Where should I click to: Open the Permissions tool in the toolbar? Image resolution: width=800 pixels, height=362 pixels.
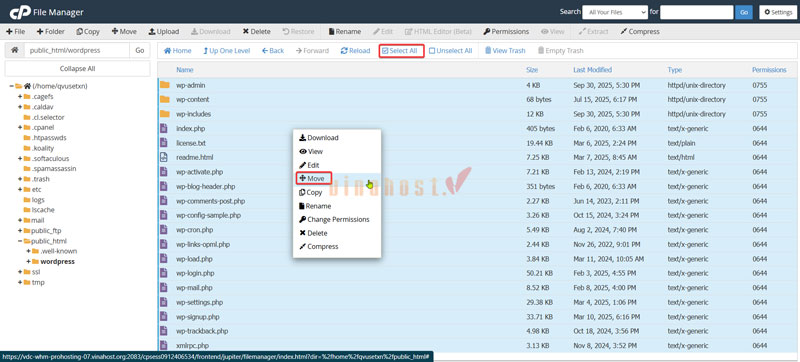tap(506, 32)
